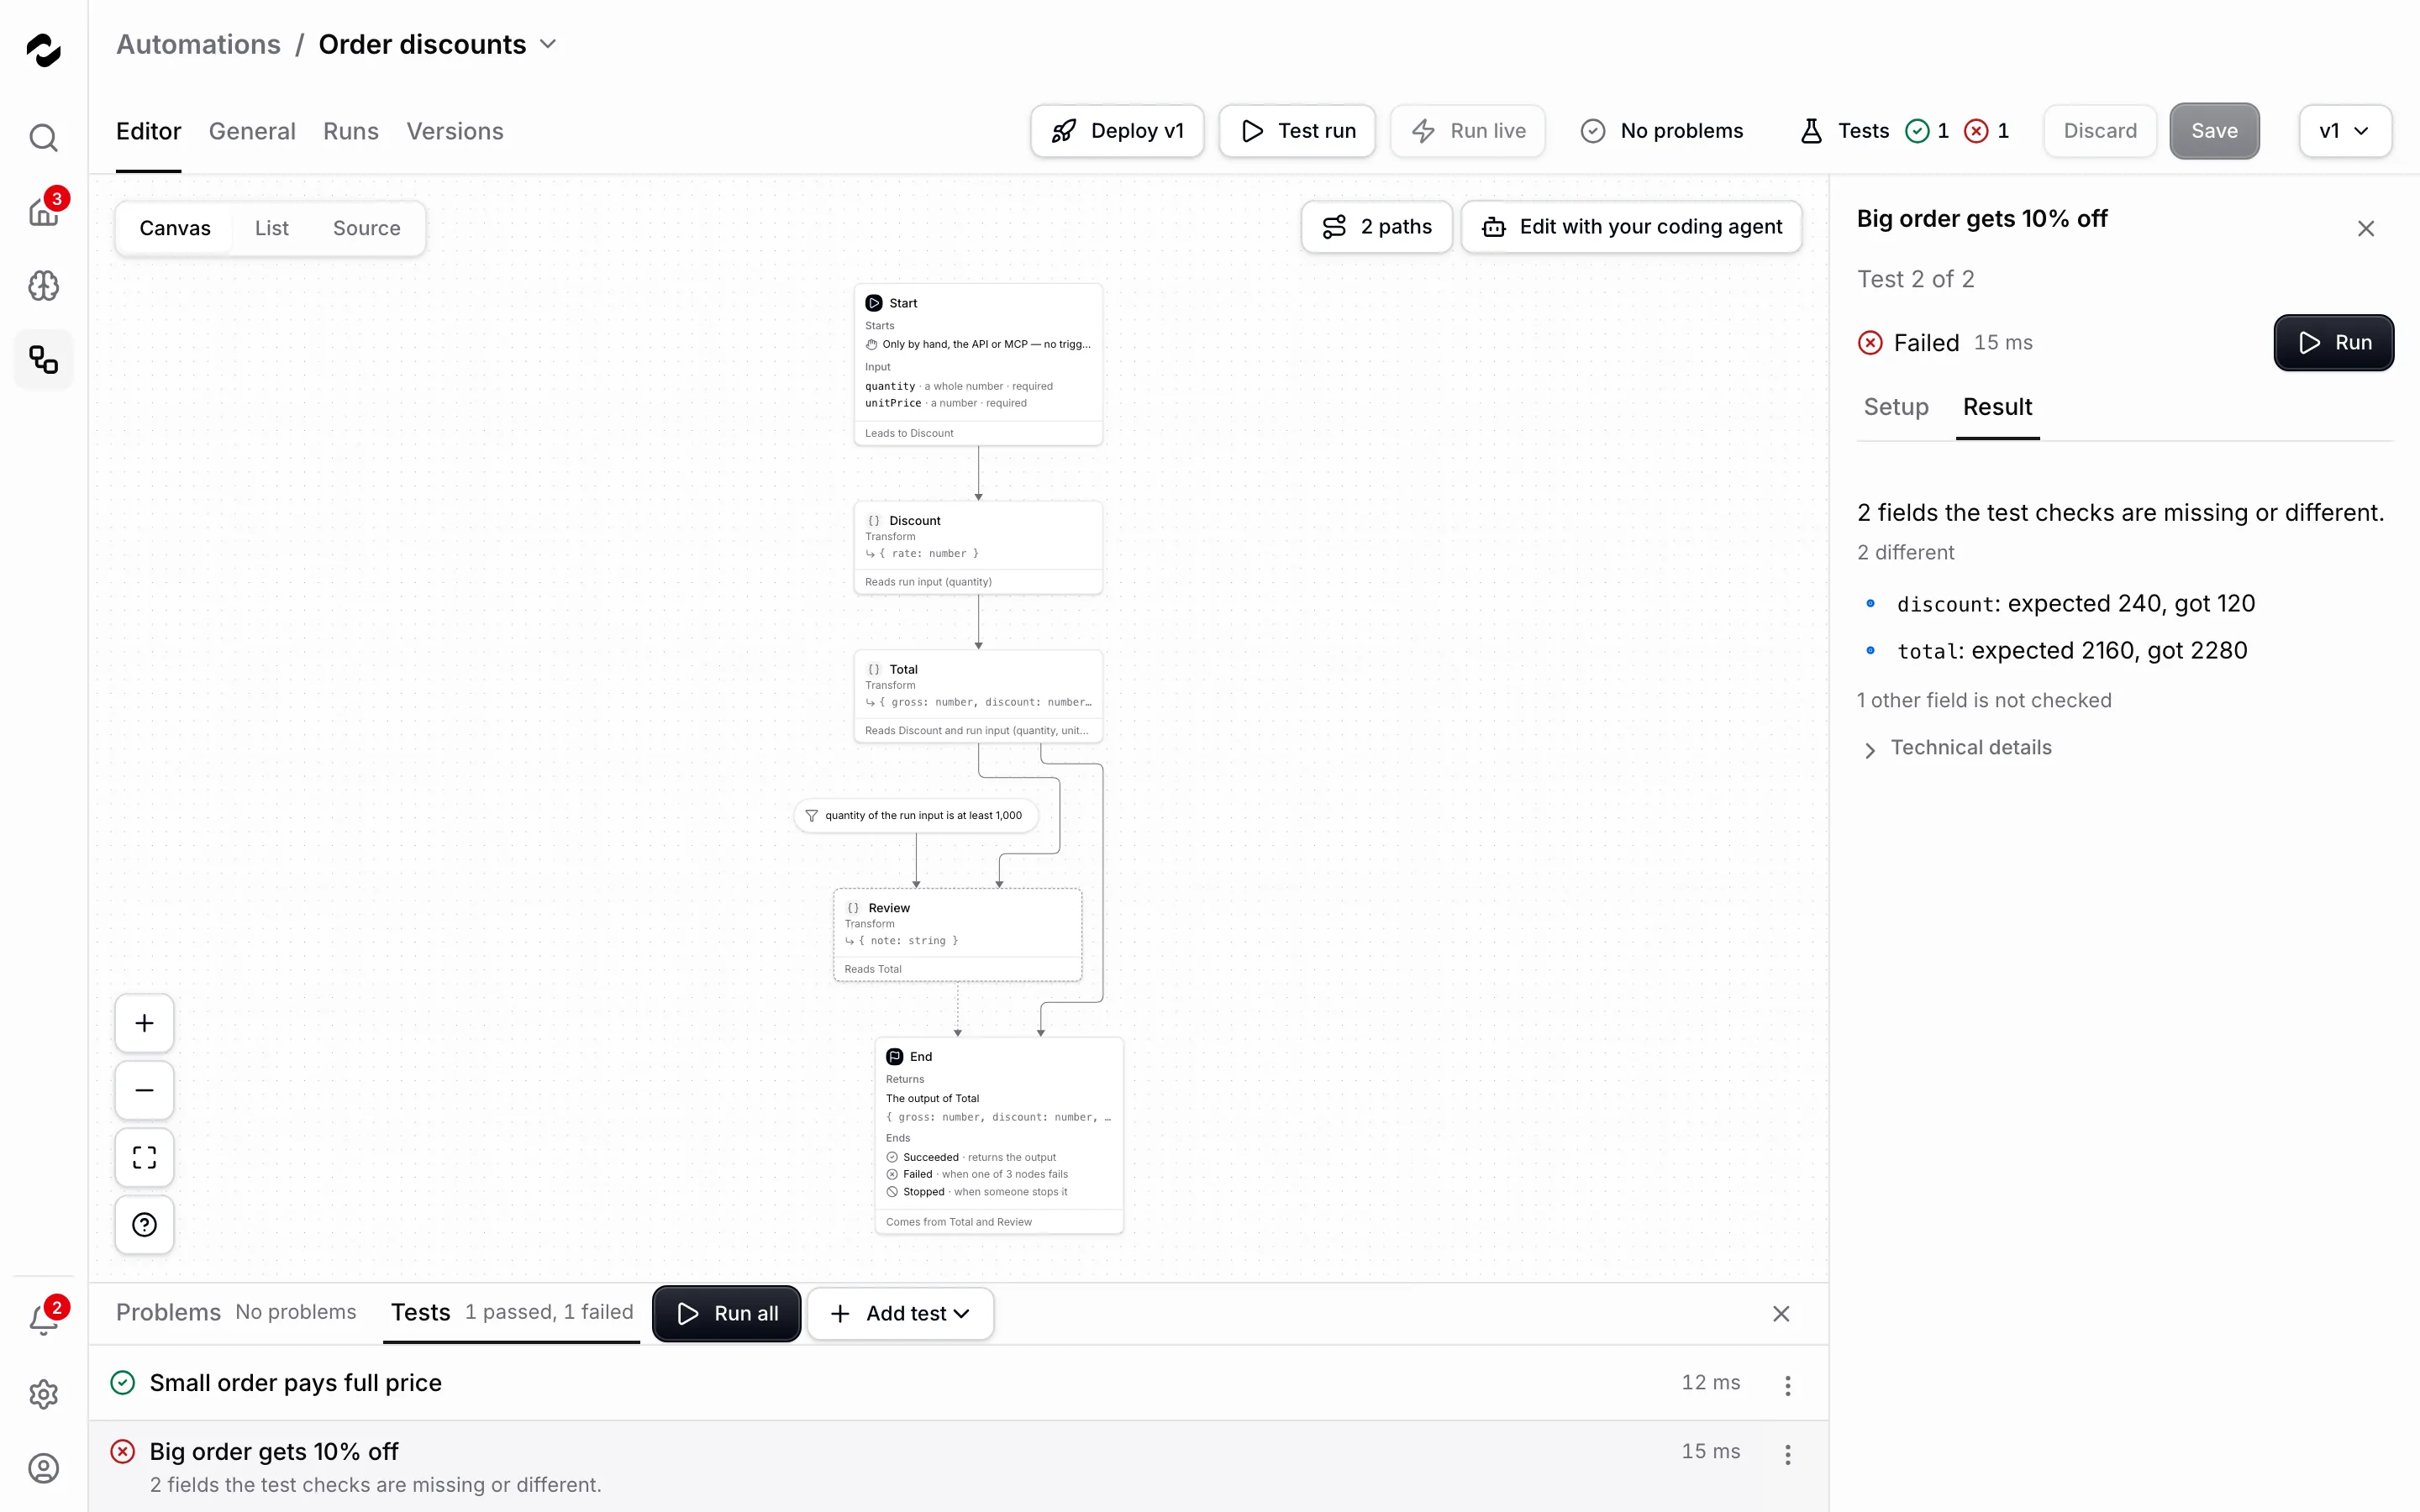The image size is (2420, 1512).
Task: Open the search icon in the sidebar
Action: (43, 137)
